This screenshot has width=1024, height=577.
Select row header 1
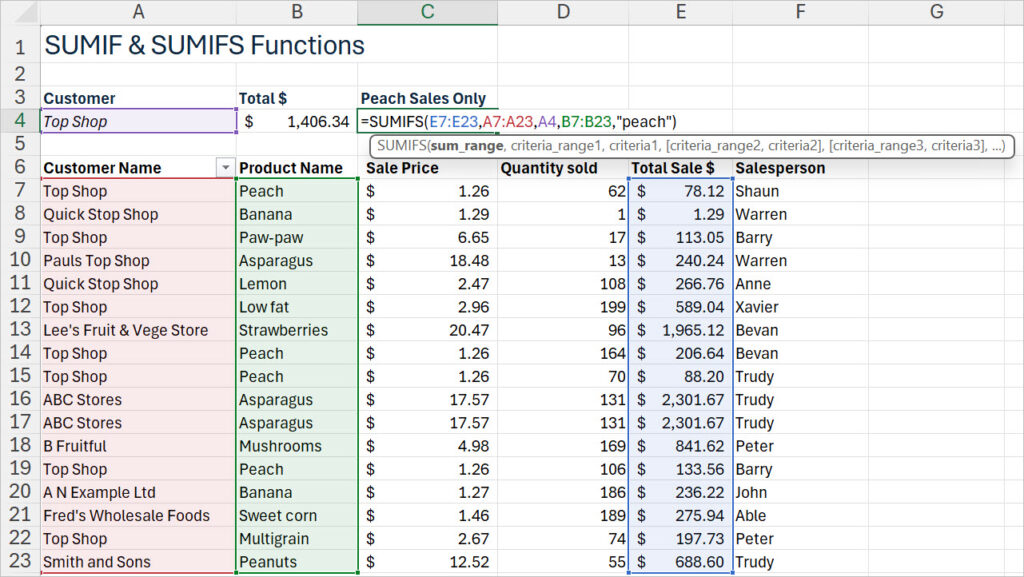(21, 47)
